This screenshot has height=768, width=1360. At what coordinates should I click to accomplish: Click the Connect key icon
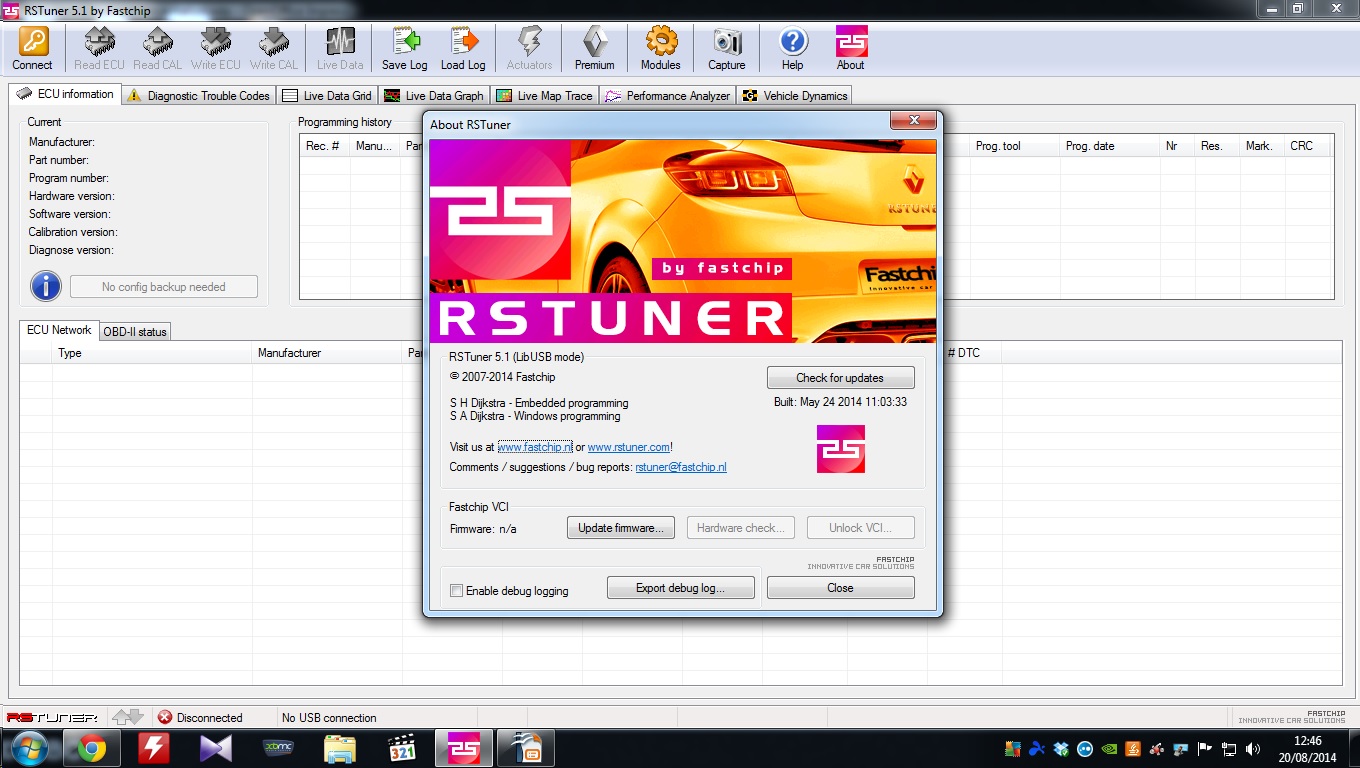click(x=32, y=42)
